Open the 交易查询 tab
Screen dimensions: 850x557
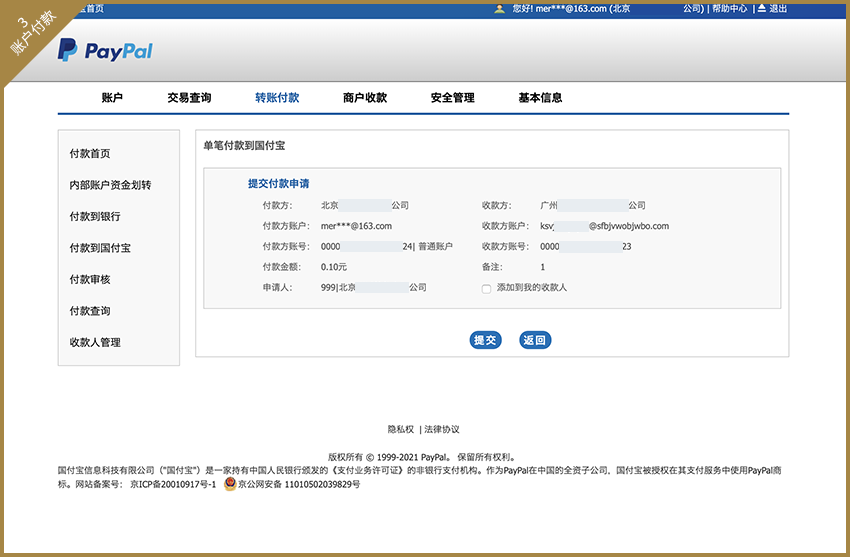pyautogui.click(x=189, y=98)
